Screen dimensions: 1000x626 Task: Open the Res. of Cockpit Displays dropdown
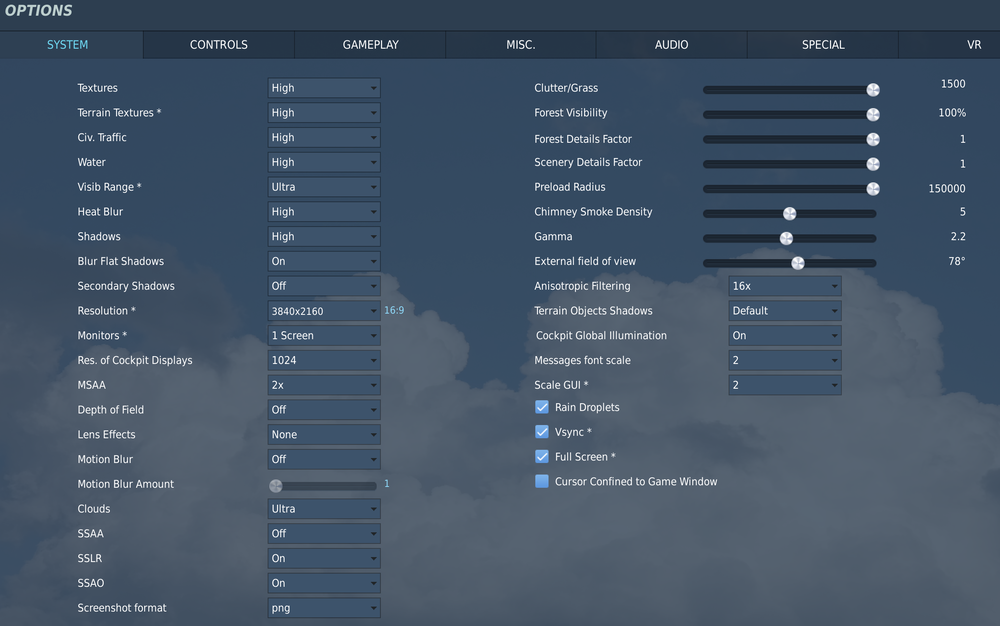pos(324,360)
